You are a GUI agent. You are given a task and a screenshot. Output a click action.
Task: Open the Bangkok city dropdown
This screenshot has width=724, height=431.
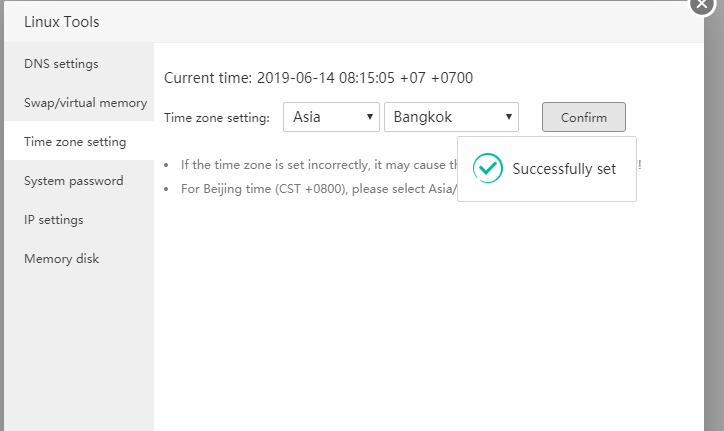pos(451,117)
